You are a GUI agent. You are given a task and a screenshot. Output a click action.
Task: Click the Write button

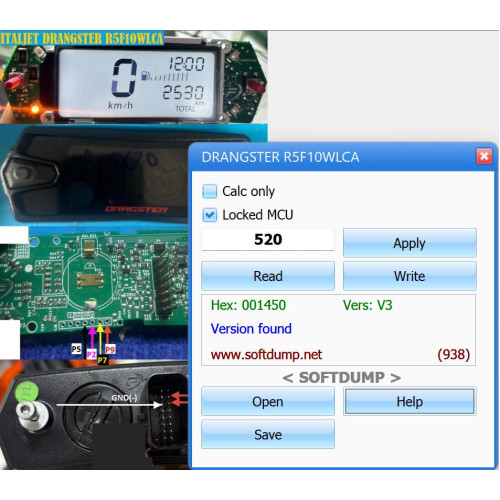[x=410, y=276]
